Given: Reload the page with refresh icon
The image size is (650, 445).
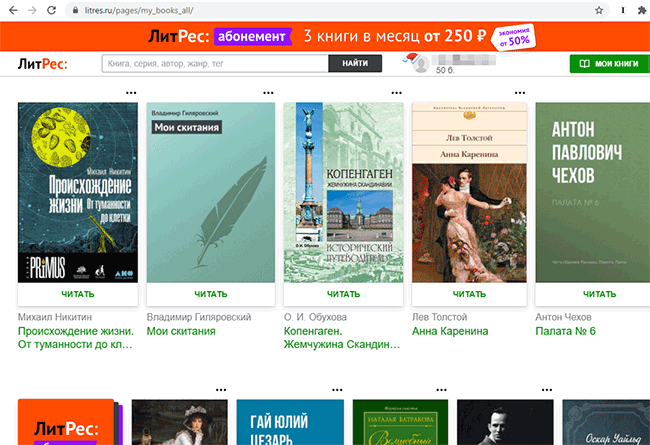Looking at the screenshot, I should click(51, 10).
